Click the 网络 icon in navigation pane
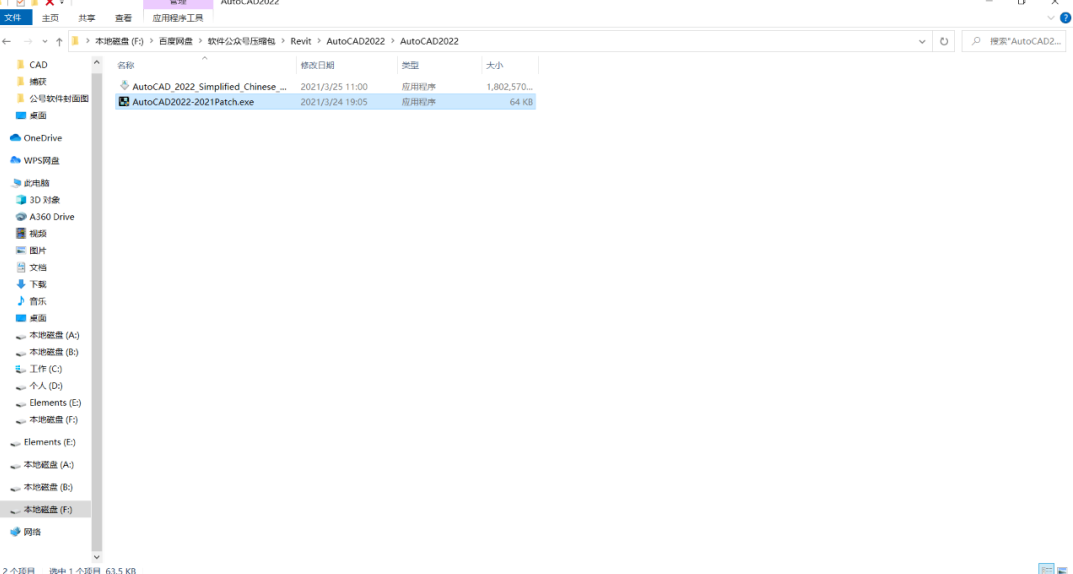The width and height of the screenshot is (1073, 574). [15, 532]
